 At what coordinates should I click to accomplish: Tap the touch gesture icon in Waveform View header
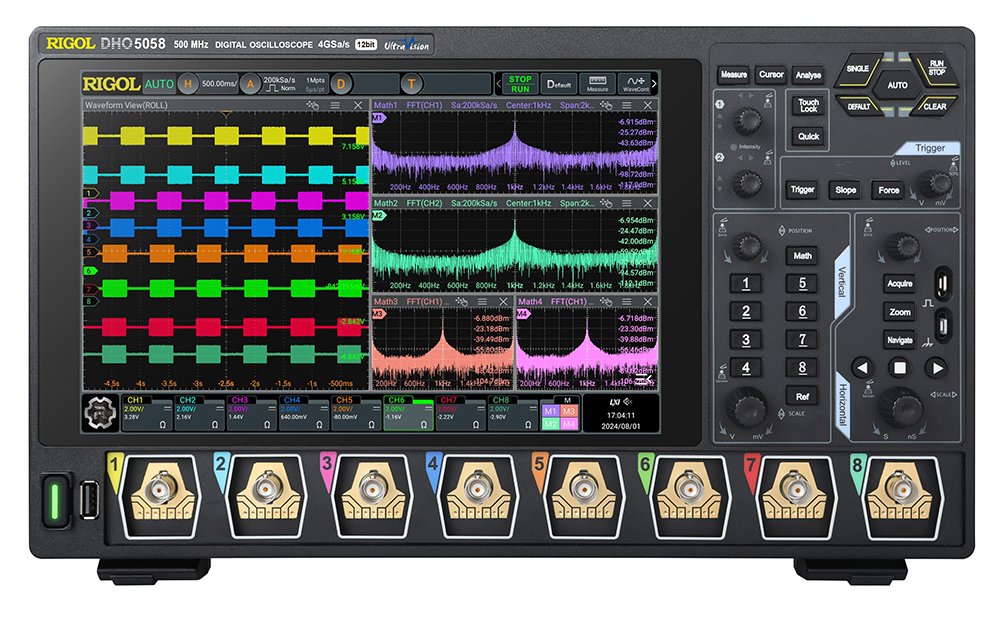click(312, 105)
